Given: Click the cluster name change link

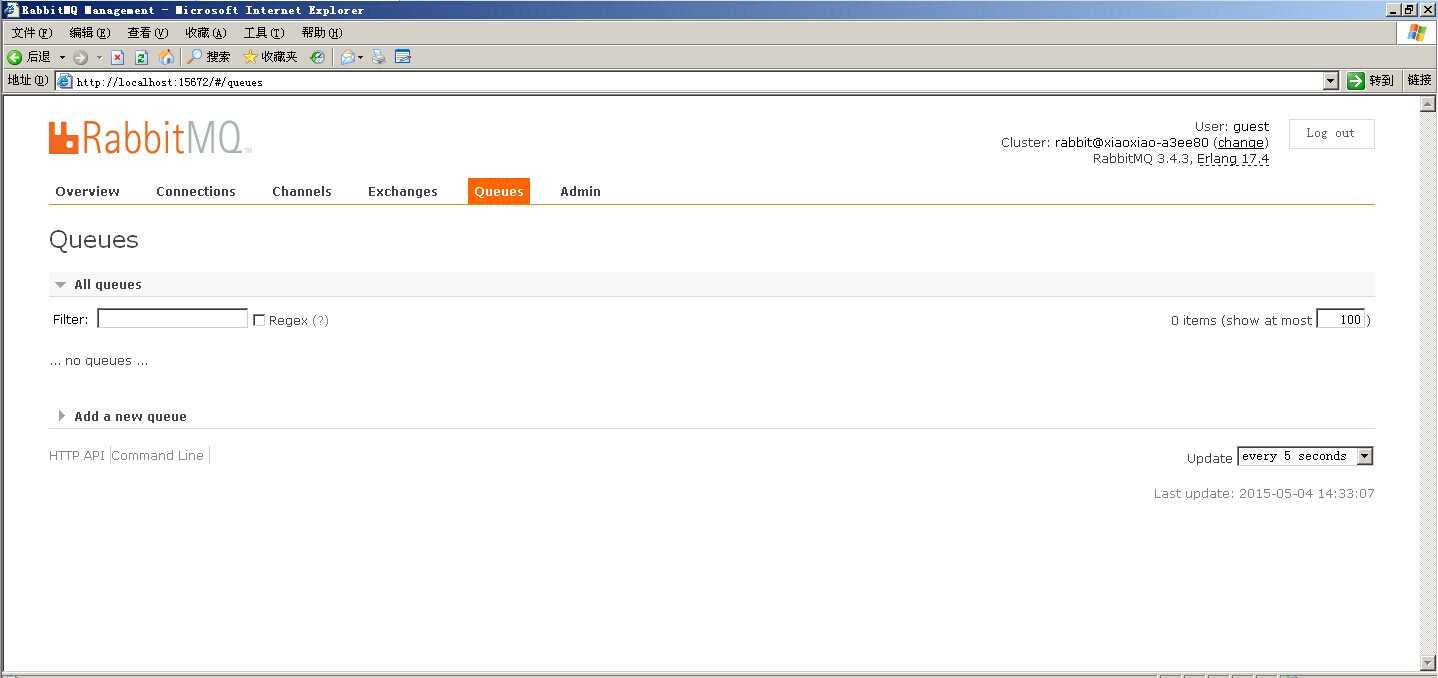Looking at the screenshot, I should [1240, 143].
